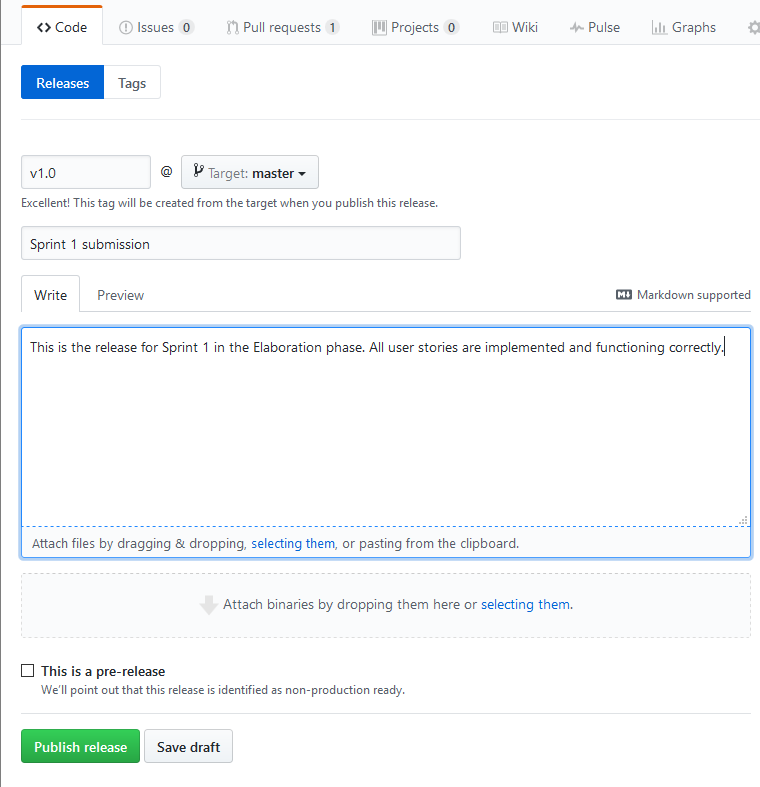
Task: Switch to the Tags view
Action: pyautogui.click(x=132, y=83)
